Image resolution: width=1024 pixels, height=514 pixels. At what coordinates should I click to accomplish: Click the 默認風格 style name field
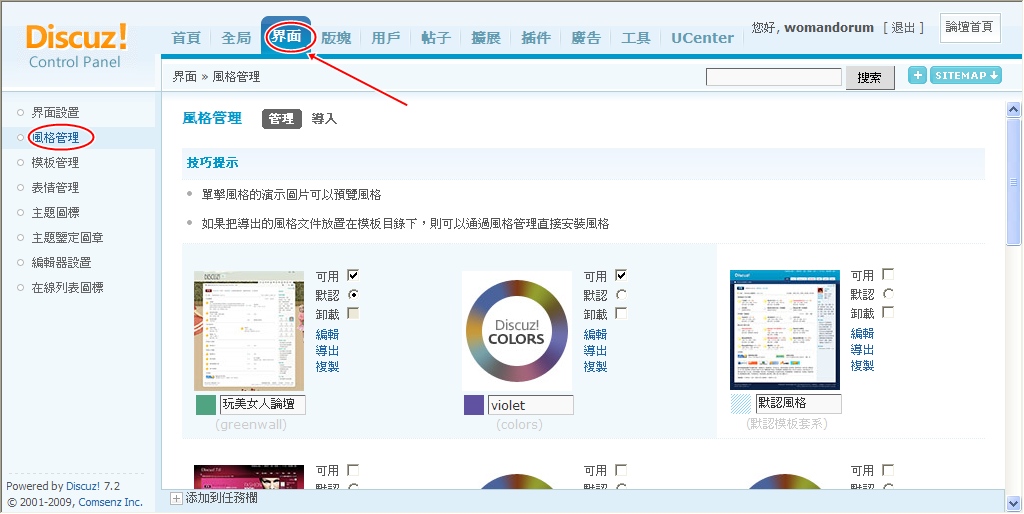[x=798, y=404]
